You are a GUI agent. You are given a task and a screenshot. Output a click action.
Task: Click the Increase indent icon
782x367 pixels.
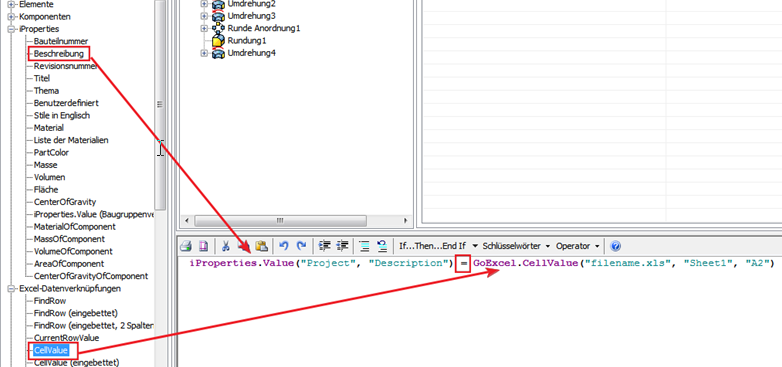342,246
